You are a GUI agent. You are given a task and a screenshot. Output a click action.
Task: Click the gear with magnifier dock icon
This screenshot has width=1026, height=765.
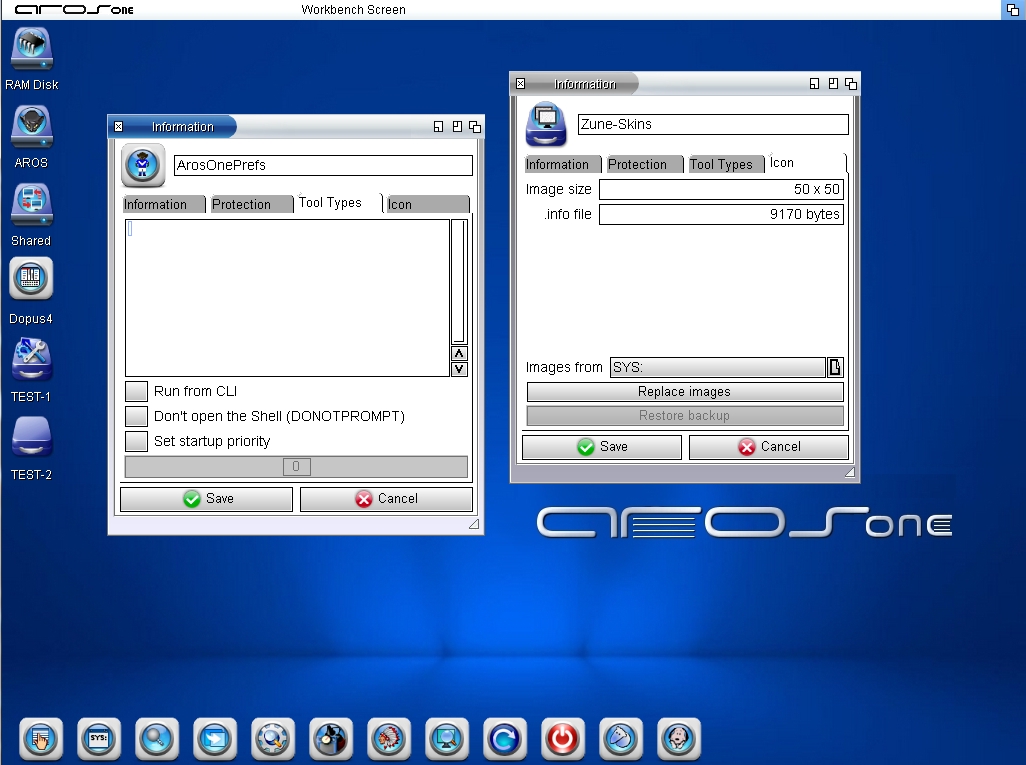pos(273,739)
